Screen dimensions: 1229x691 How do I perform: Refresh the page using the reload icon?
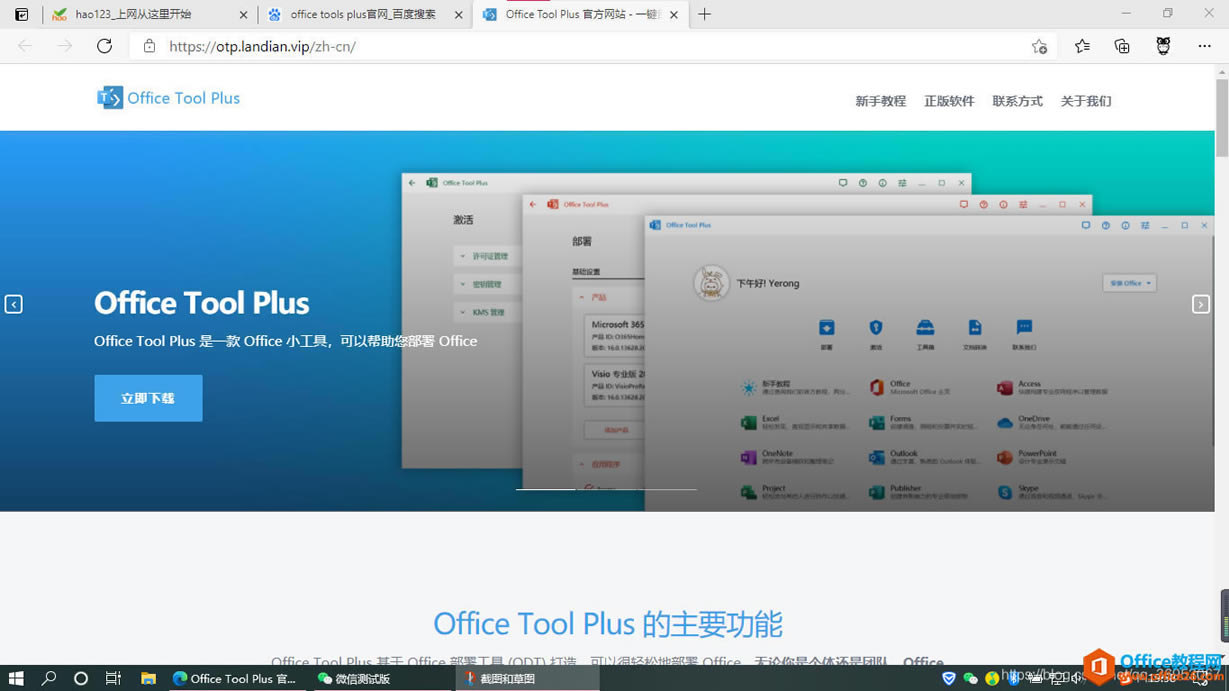tap(104, 46)
